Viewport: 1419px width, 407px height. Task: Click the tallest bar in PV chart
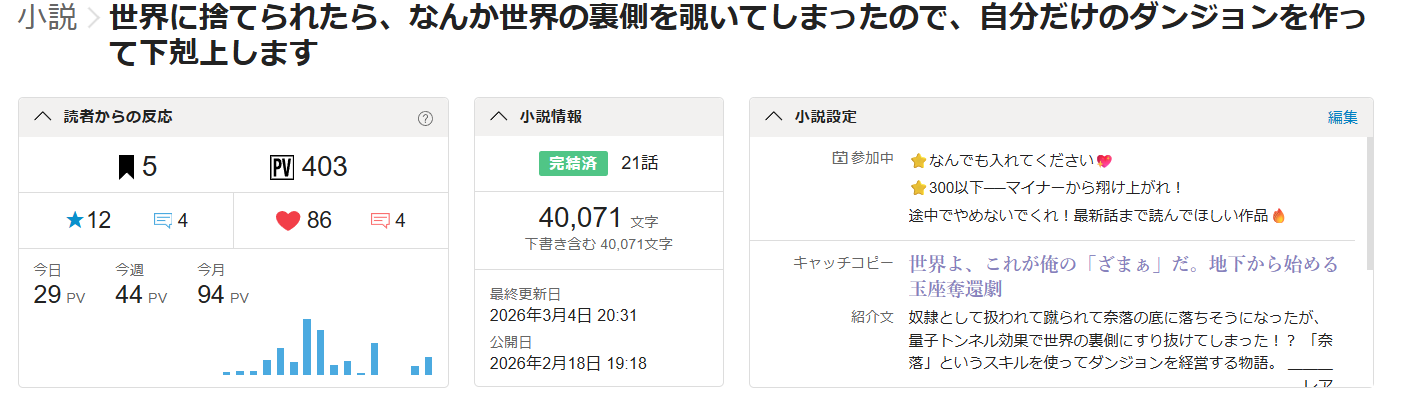click(308, 347)
